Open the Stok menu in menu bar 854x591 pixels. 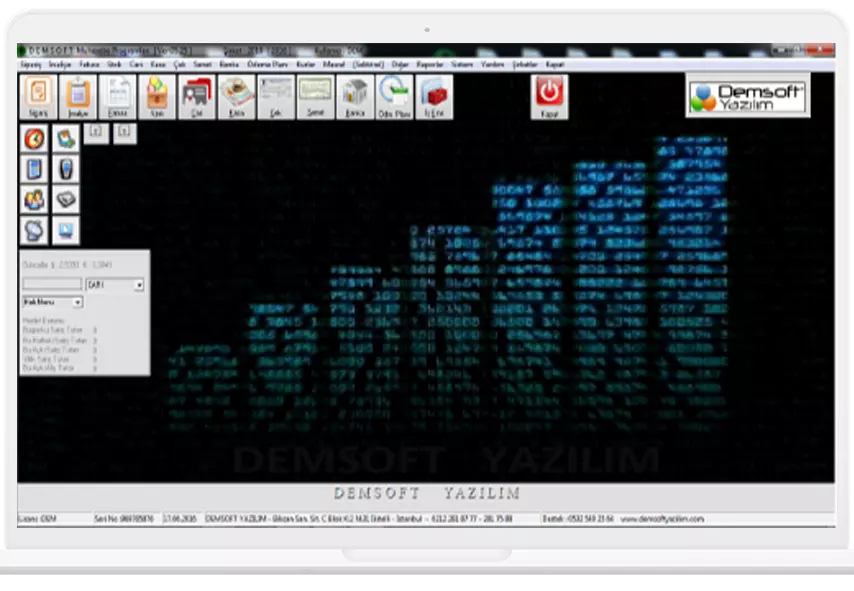[x=114, y=63]
